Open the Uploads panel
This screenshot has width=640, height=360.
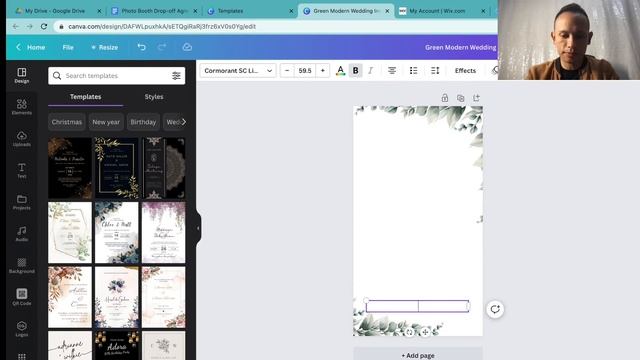click(22, 139)
